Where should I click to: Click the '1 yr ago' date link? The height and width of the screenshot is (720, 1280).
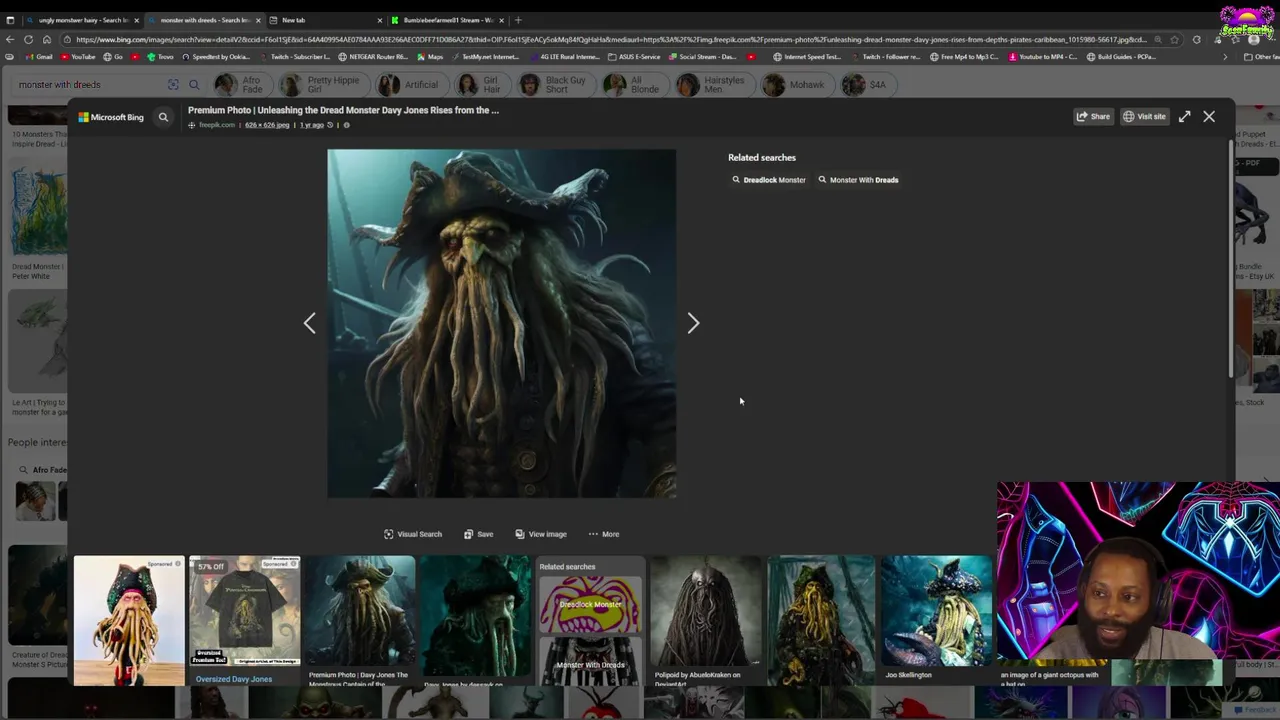(312, 125)
